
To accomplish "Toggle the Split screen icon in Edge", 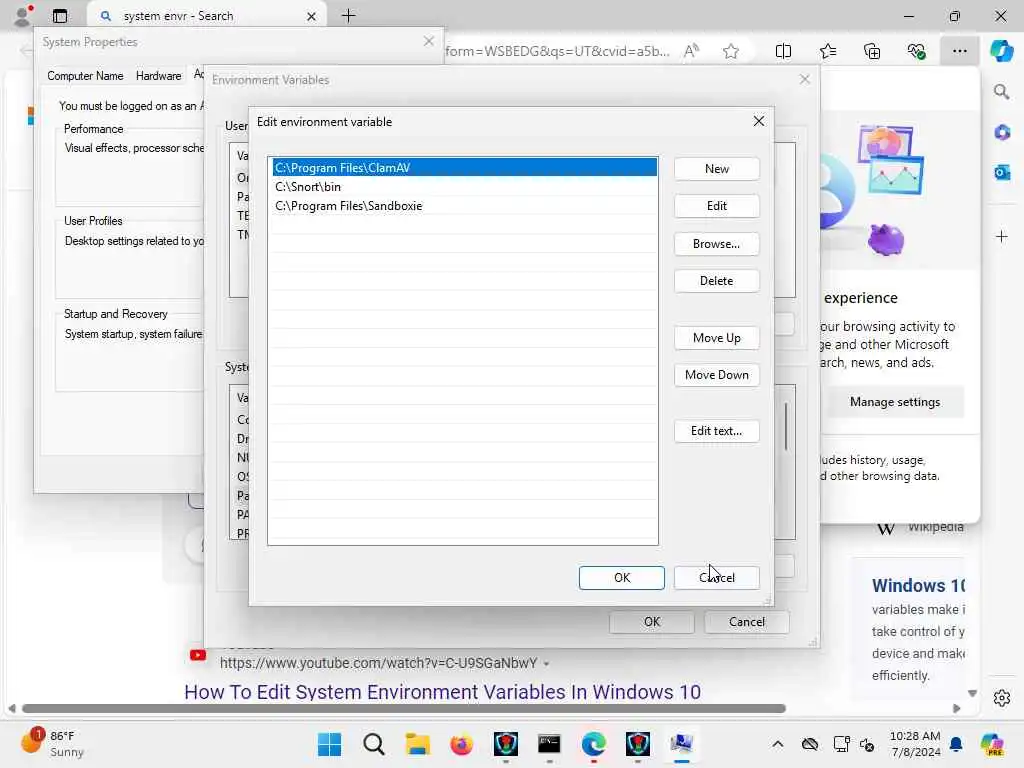I will point(783,51).
